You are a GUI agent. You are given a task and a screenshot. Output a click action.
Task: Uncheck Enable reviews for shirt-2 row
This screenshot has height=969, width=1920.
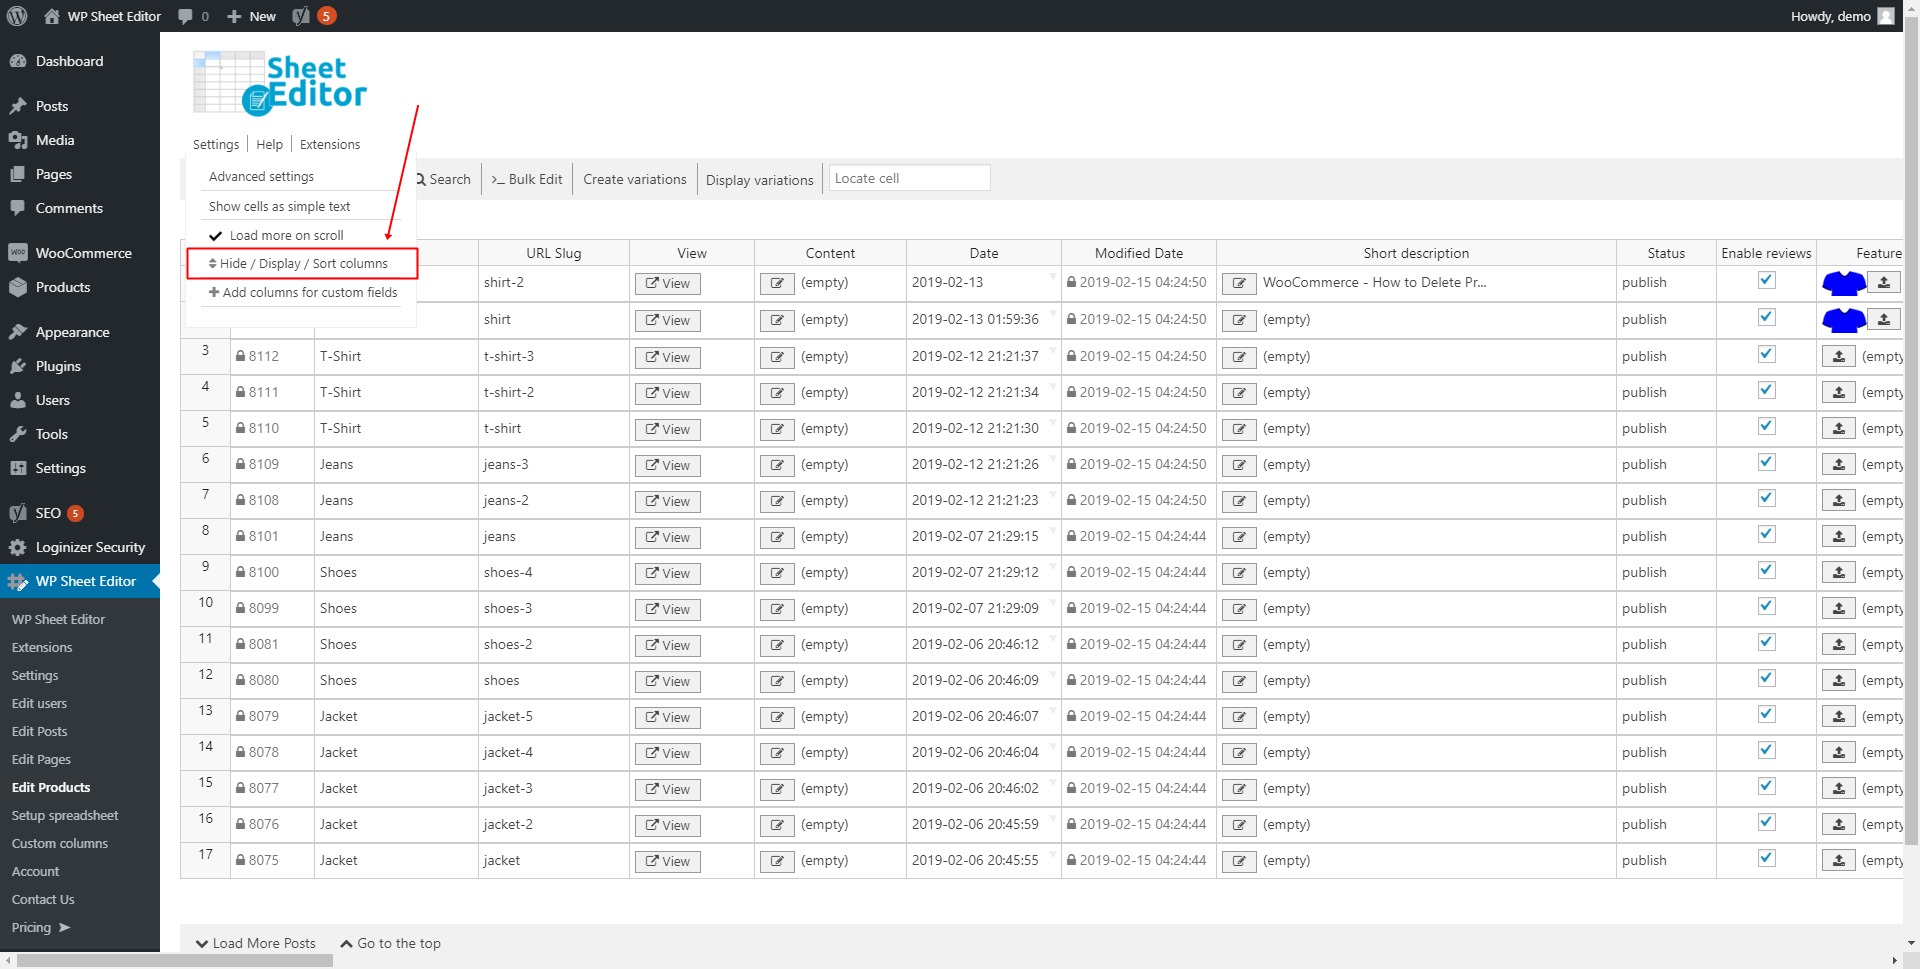click(x=1766, y=281)
